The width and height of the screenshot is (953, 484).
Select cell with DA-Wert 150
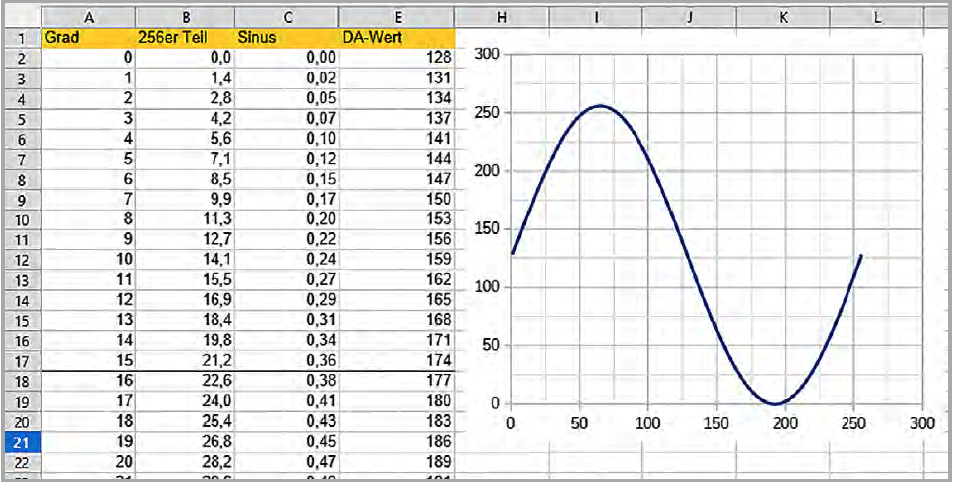point(397,199)
